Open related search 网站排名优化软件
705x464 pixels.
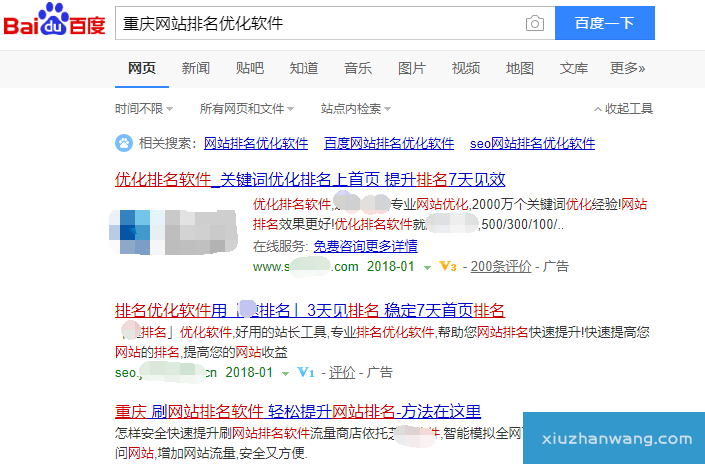tap(256, 143)
